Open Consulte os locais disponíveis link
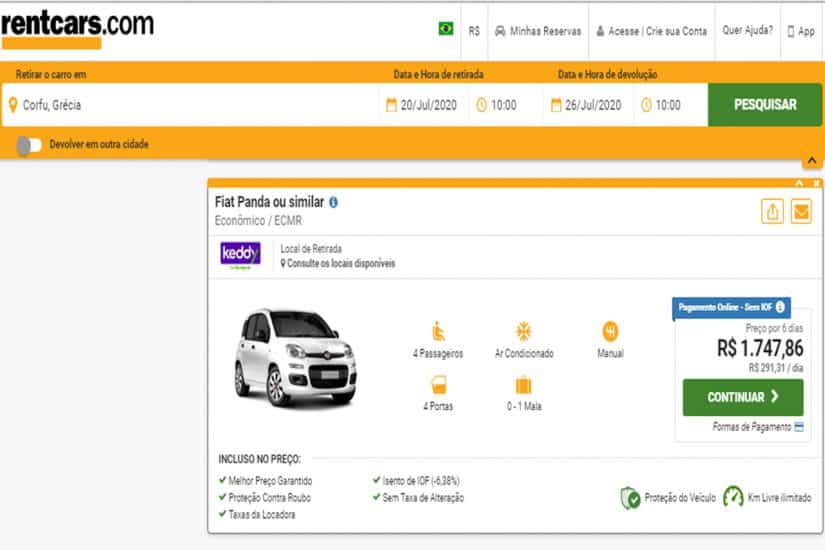 (337, 263)
